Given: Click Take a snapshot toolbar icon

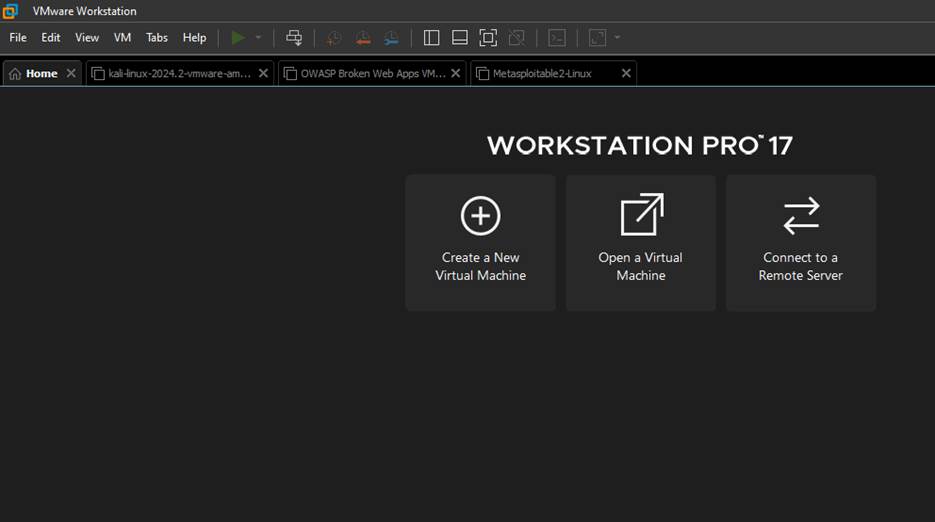Looking at the screenshot, I should [x=334, y=38].
